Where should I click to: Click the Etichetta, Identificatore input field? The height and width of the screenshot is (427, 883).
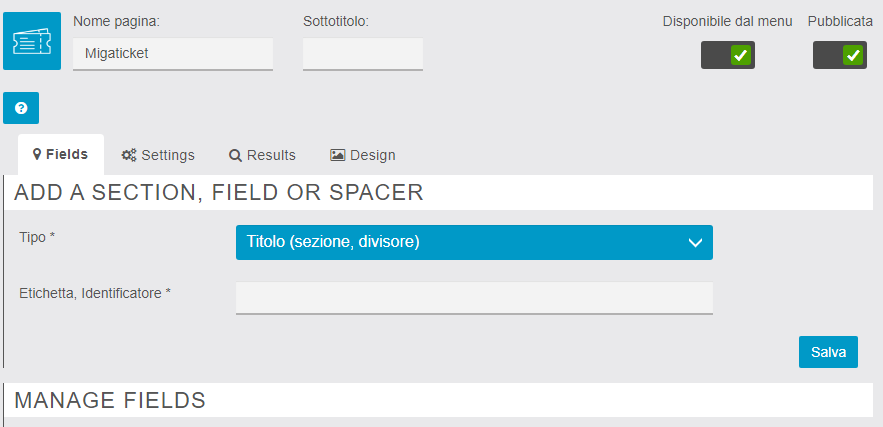[474, 297]
